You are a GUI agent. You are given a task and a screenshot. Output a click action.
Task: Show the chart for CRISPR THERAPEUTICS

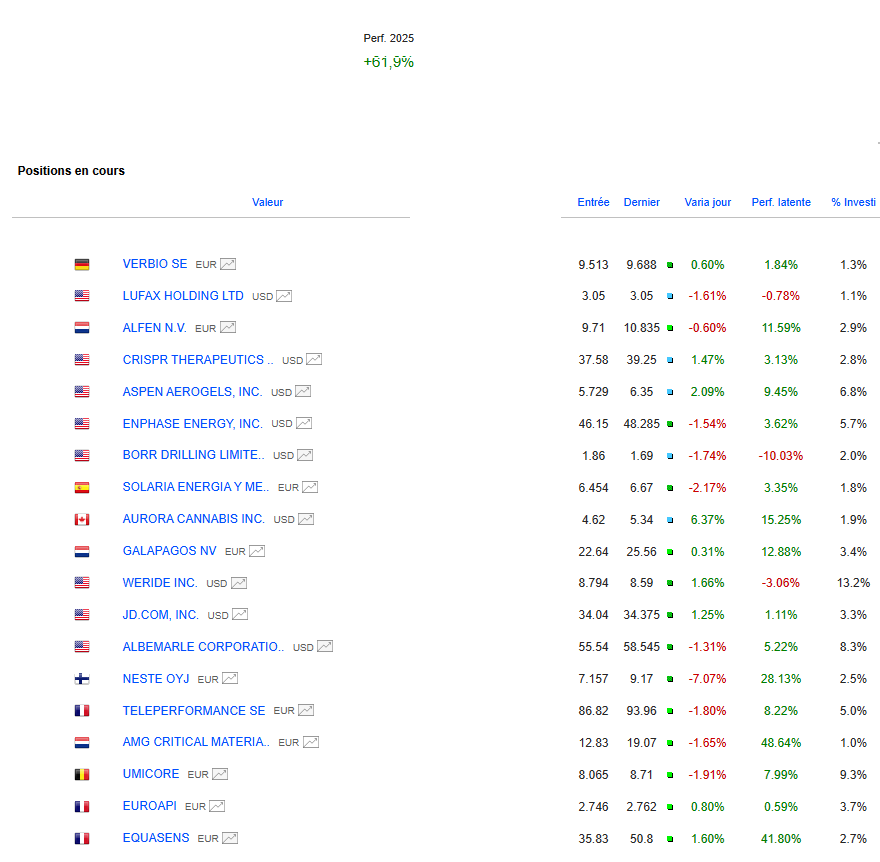tap(314, 359)
